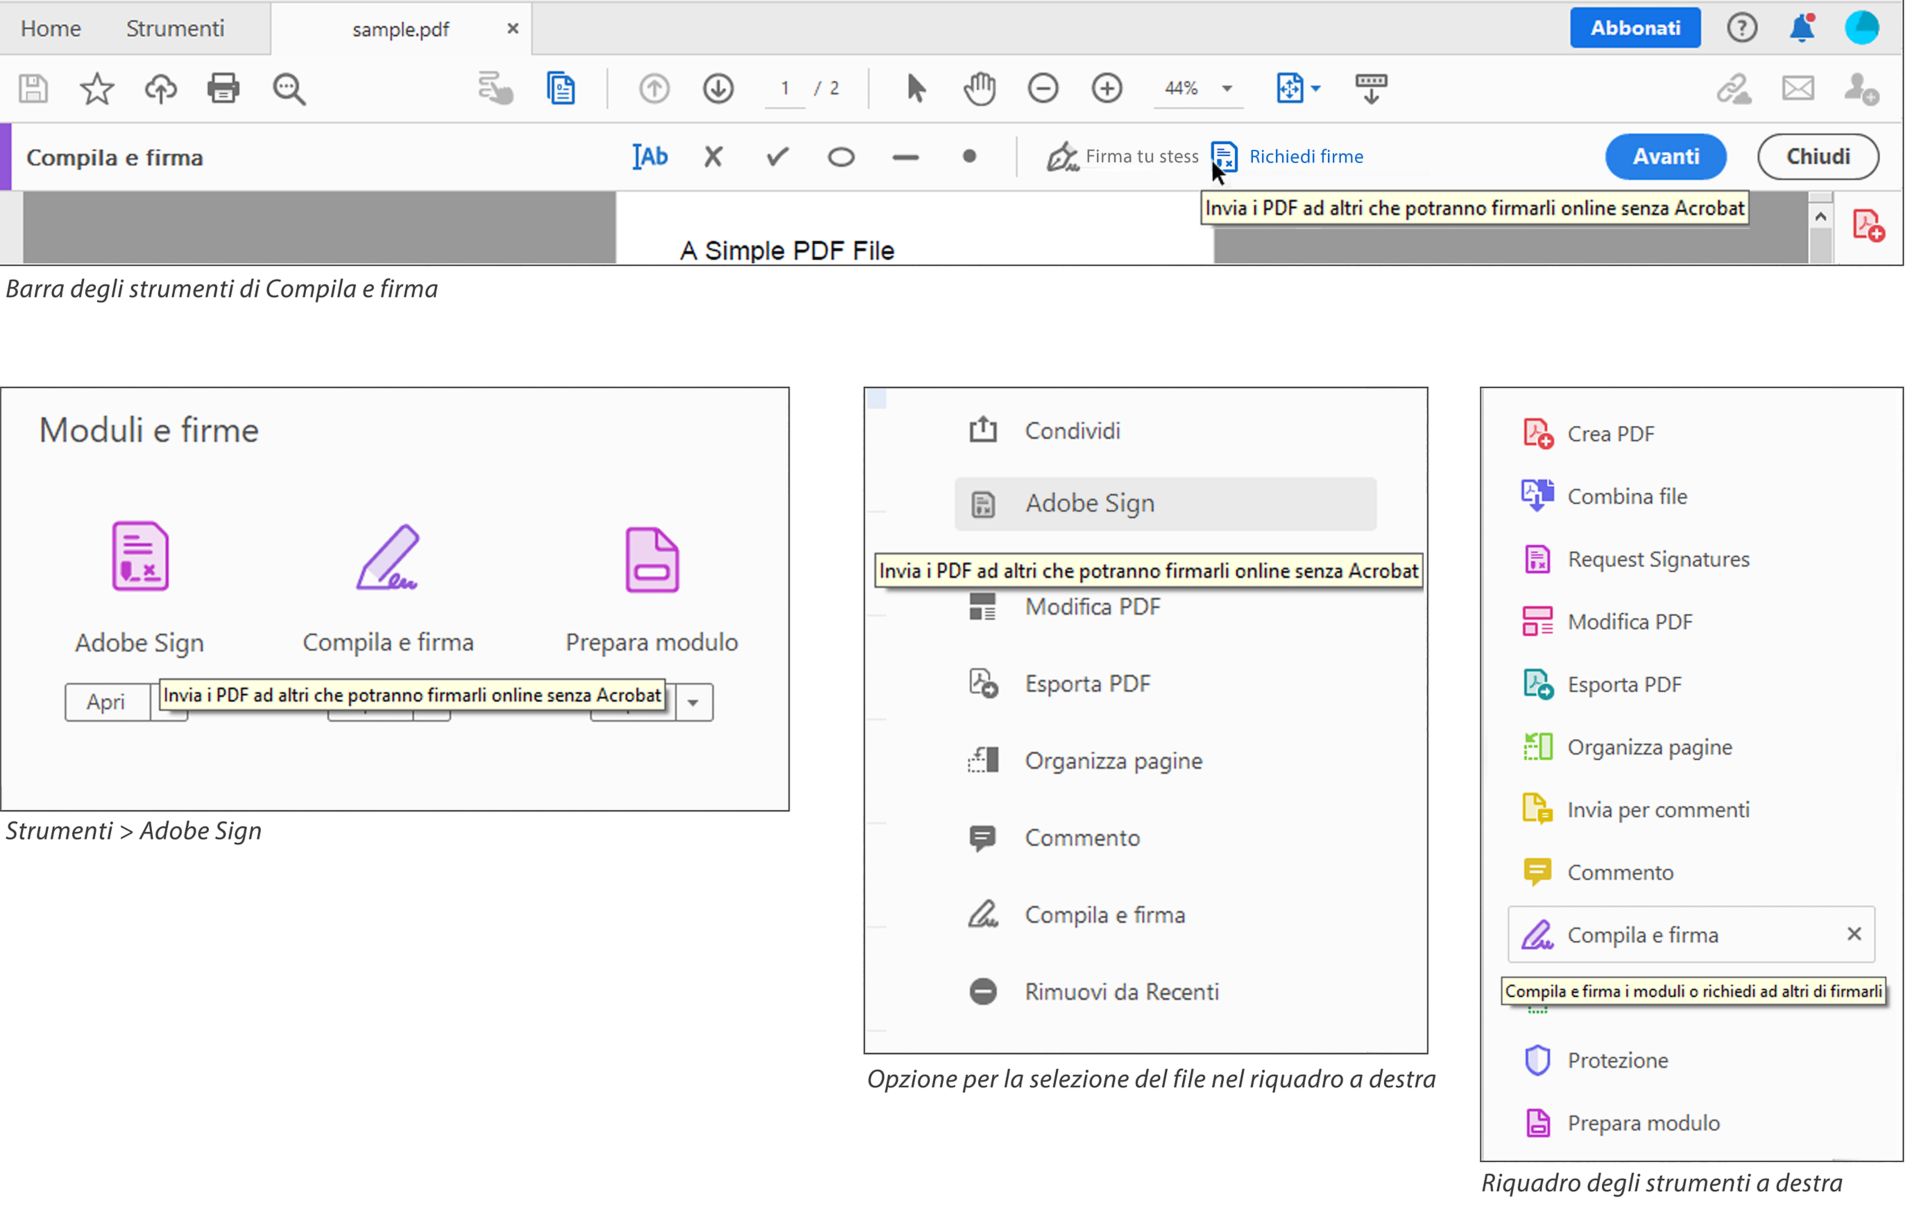
Task: Click the Richiedi firme link
Action: click(x=1305, y=157)
